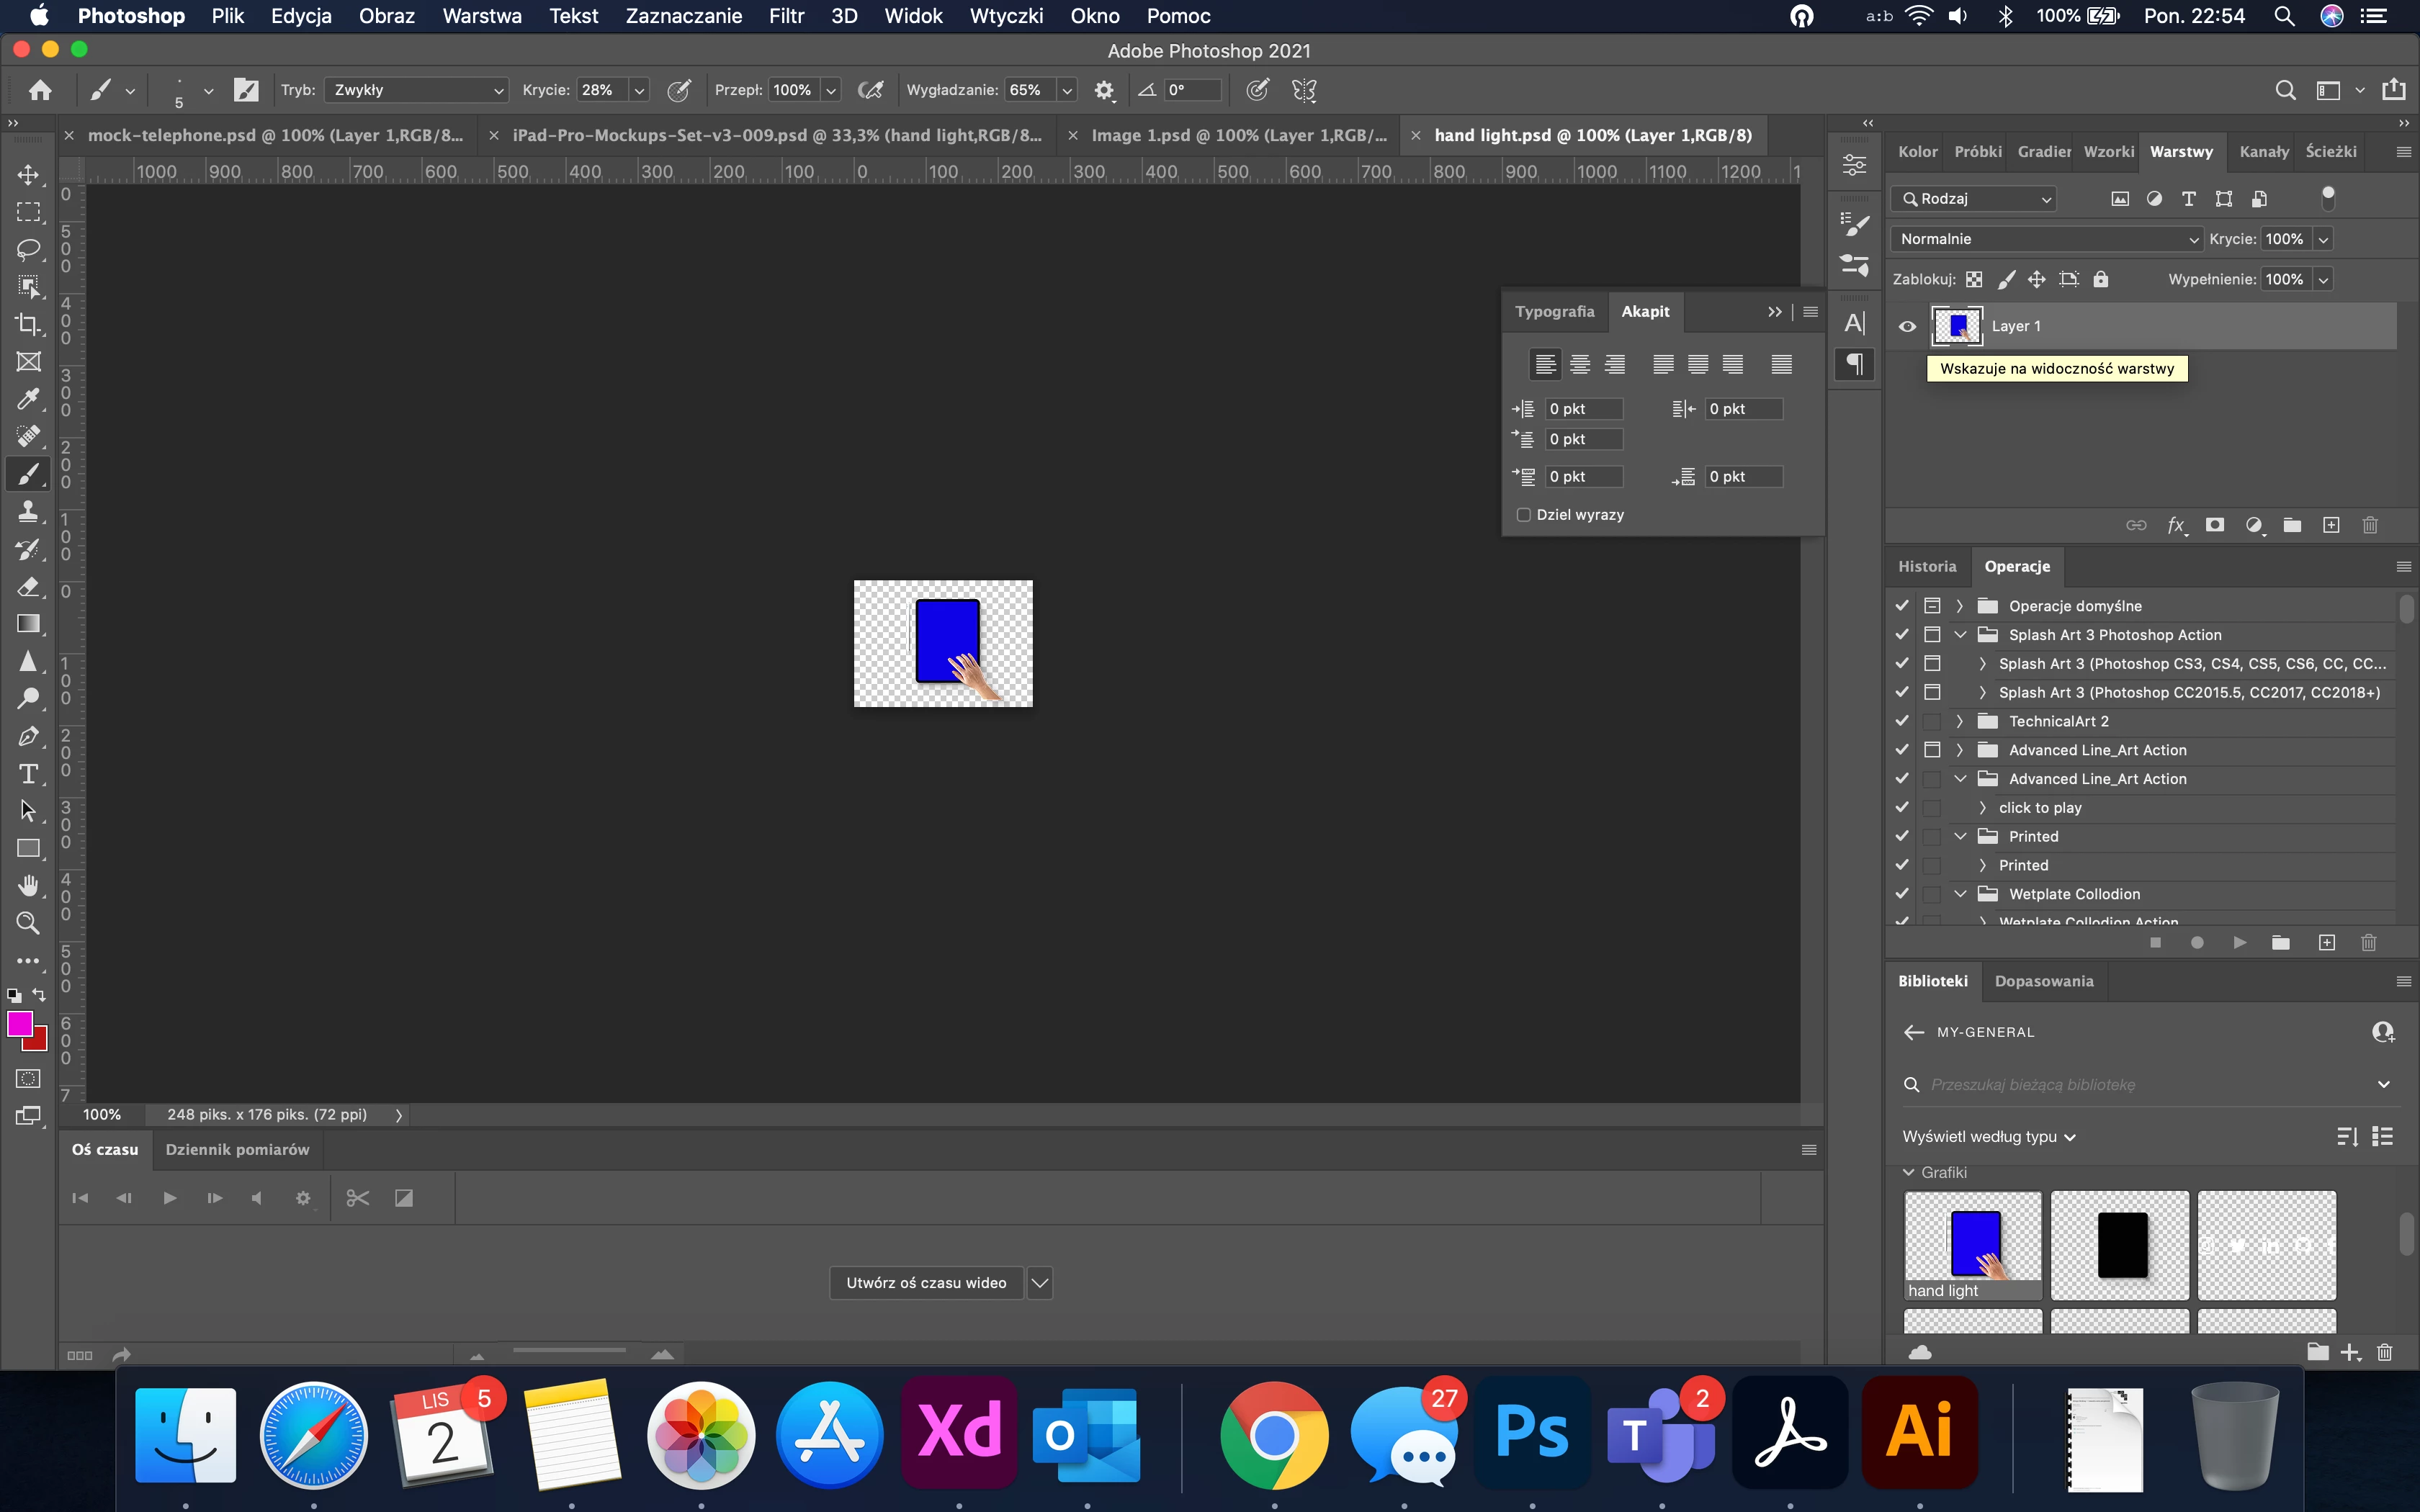Select the Lasso tool
Image resolution: width=2420 pixels, height=1512 pixels.
click(28, 249)
